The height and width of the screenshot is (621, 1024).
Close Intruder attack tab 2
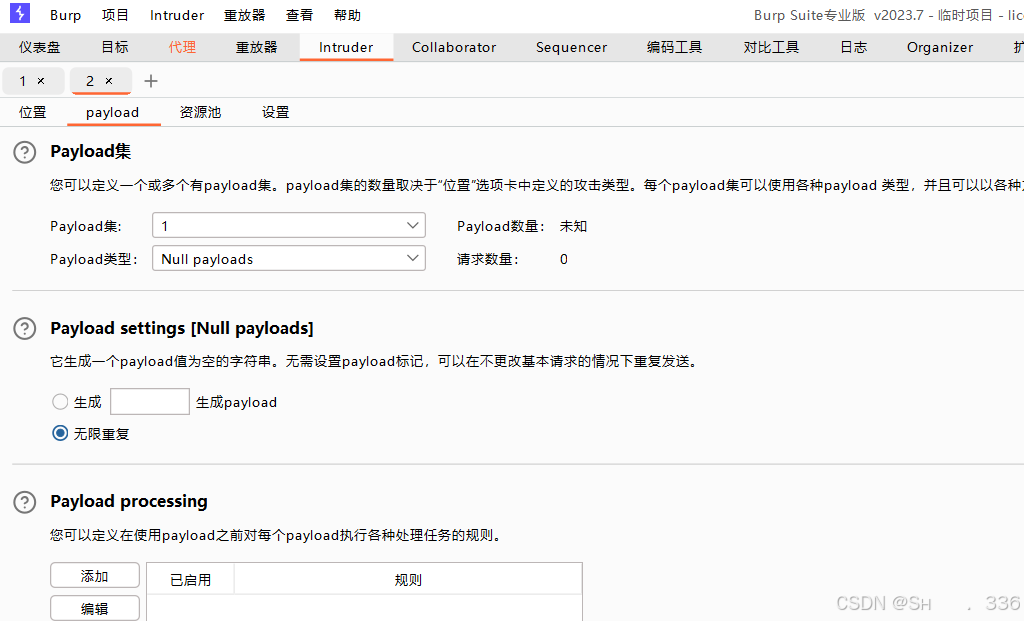[109, 81]
